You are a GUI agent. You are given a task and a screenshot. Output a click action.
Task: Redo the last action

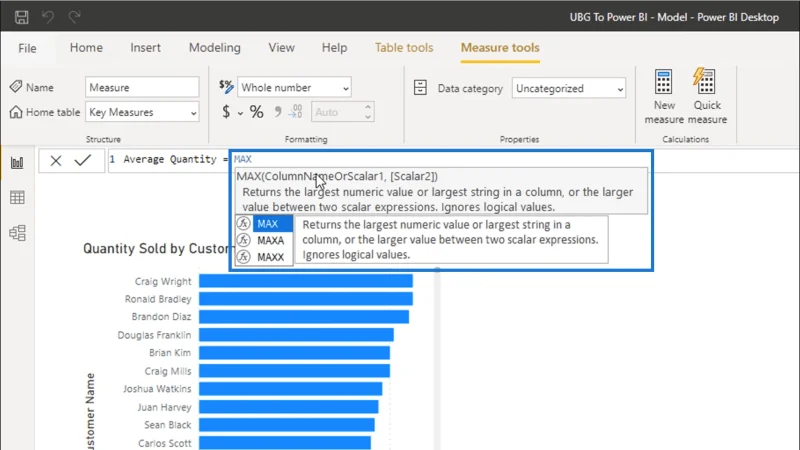(x=74, y=17)
